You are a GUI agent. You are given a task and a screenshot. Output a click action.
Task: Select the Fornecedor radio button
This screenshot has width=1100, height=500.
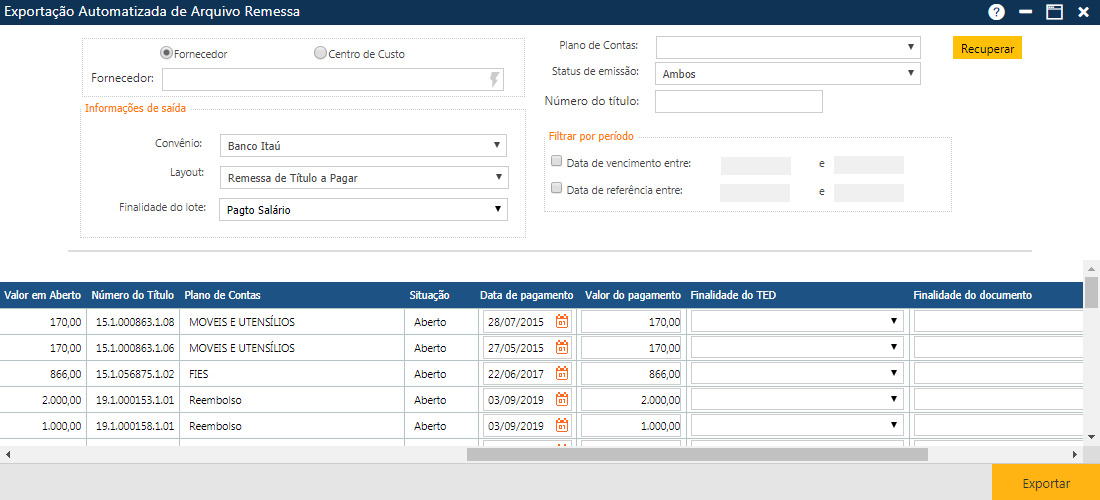167,53
